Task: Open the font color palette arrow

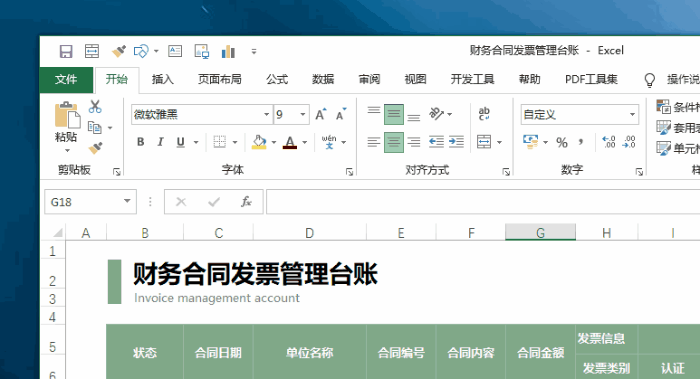Action: pyautogui.click(x=304, y=142)
